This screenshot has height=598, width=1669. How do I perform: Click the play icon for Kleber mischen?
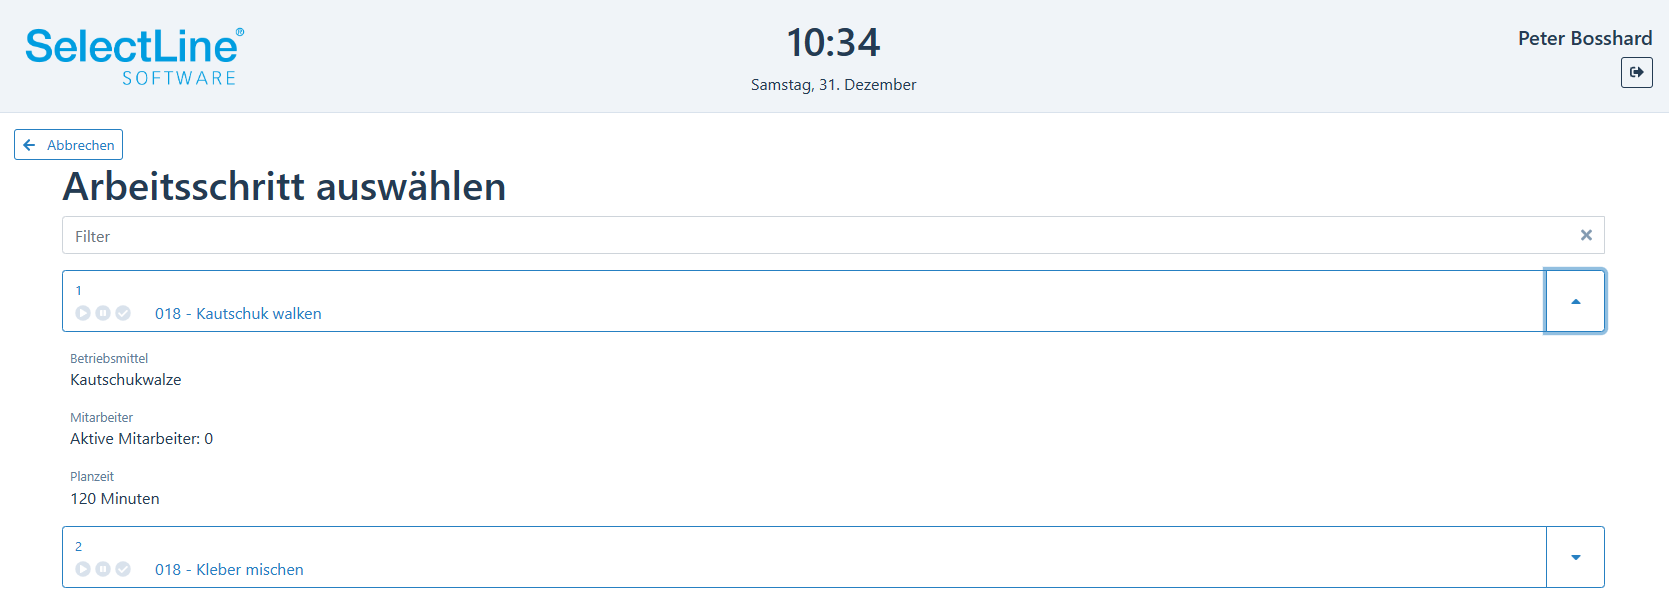click(x=83, y=569)
